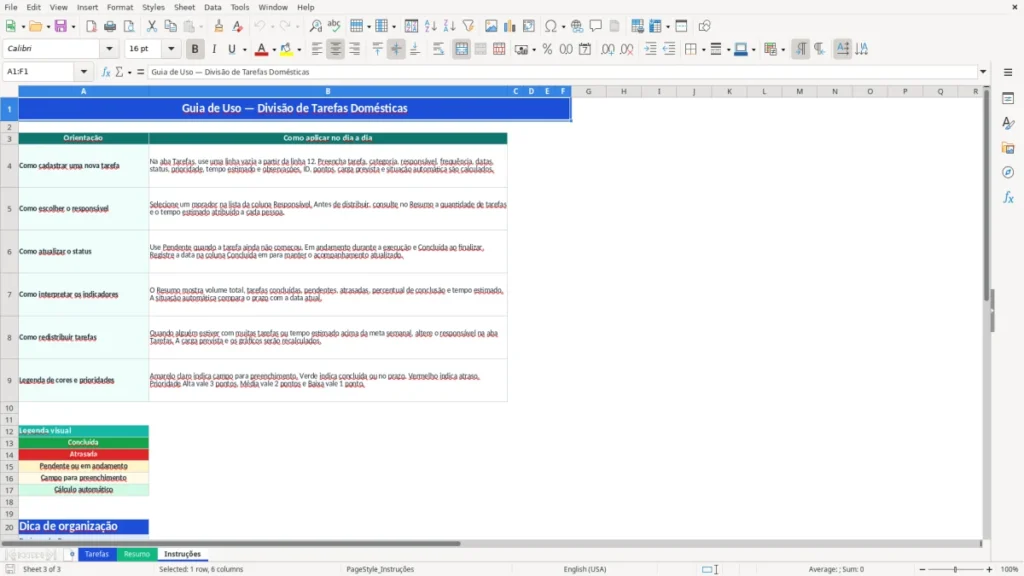Expand the font name dropdown

tap(109, 48)
